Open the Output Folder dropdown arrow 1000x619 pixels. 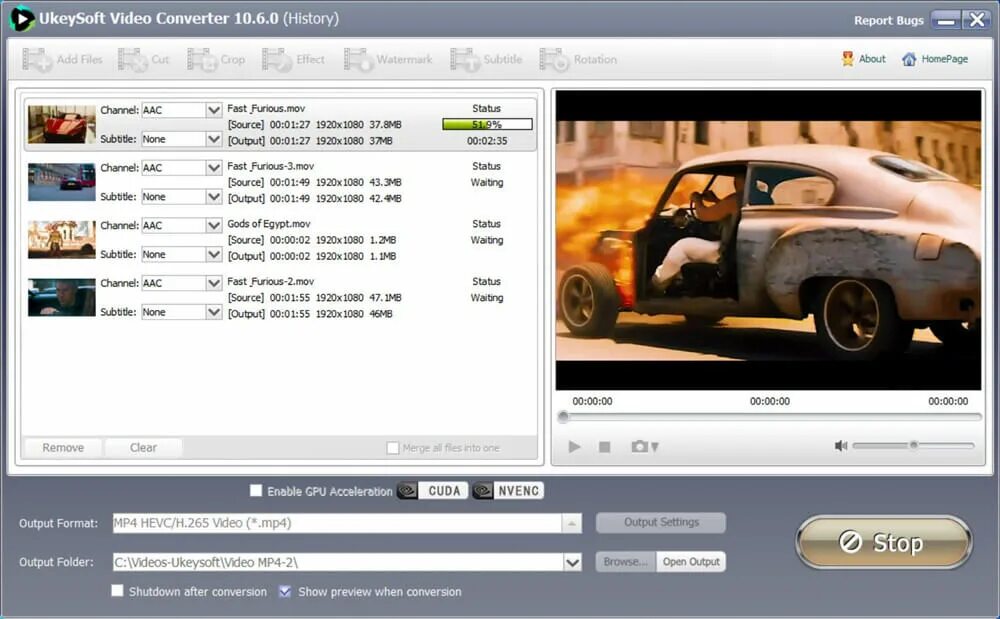tap(572, 562)
